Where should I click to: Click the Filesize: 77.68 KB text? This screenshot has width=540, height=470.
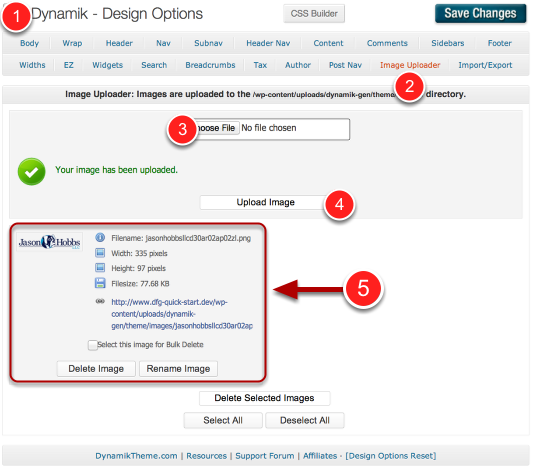141,284
